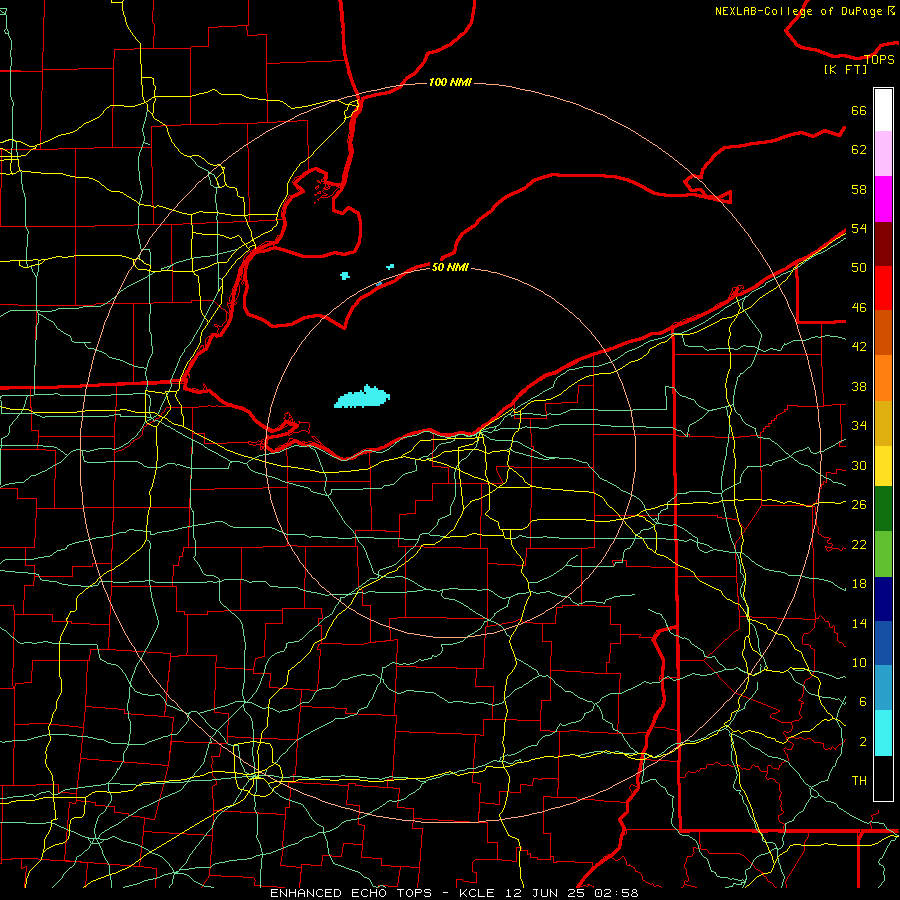Screen dimensions: 900x900
Task: Click the legend value '18'
Action: click(x=859, y=584)
